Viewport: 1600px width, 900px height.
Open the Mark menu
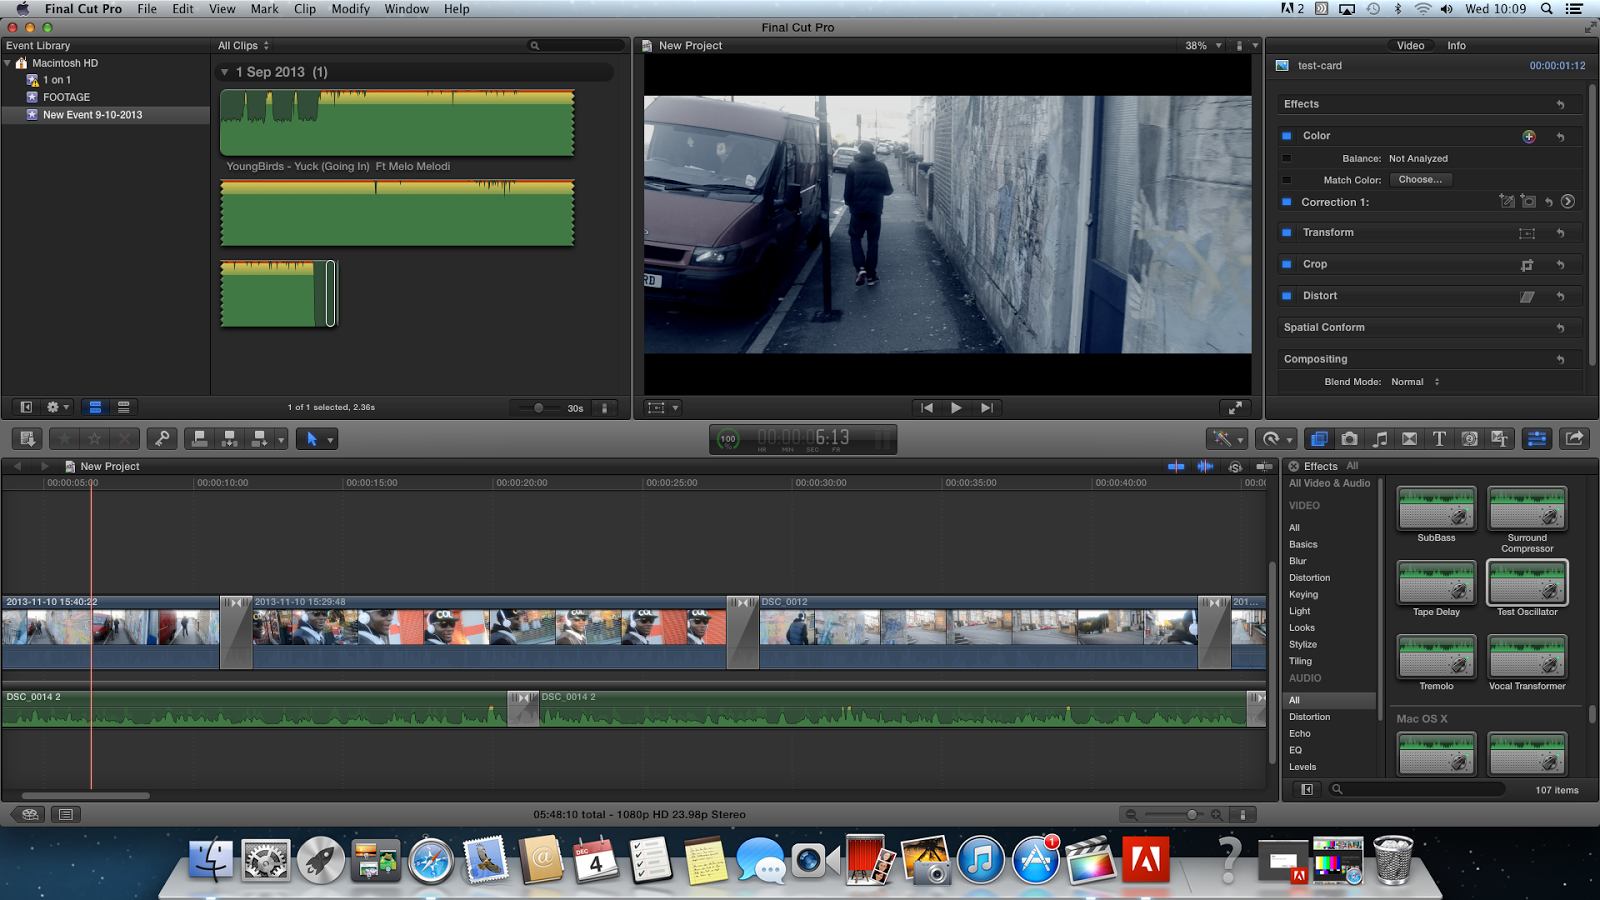click(x=265, y=9)
